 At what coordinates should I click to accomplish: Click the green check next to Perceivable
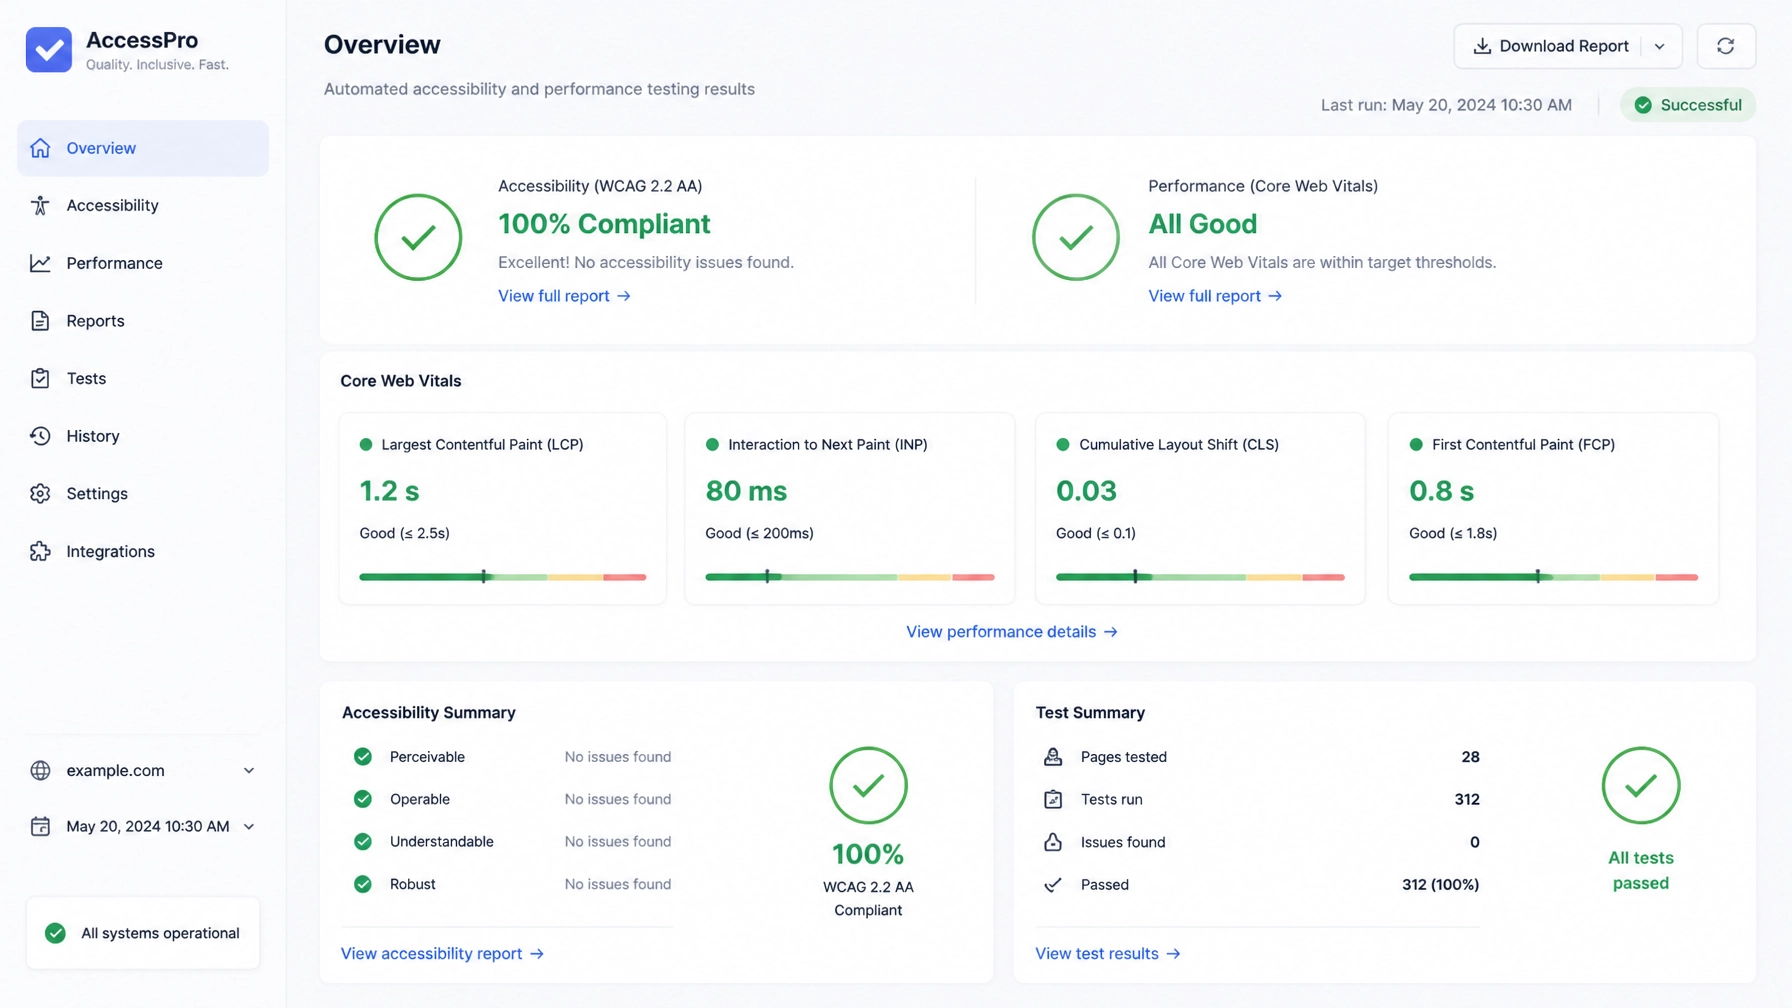[363, 757]
